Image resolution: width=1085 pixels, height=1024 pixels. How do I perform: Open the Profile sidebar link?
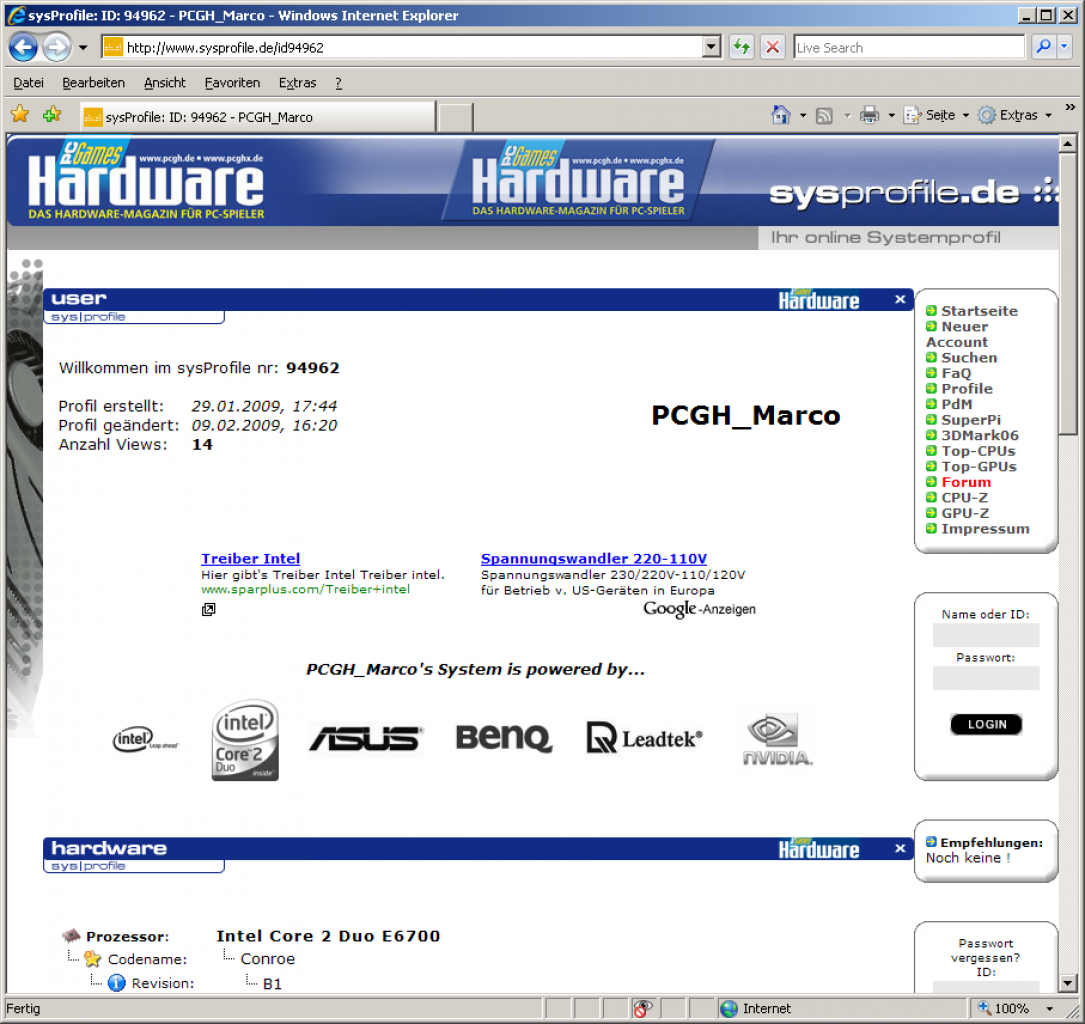tap(967, 389)
